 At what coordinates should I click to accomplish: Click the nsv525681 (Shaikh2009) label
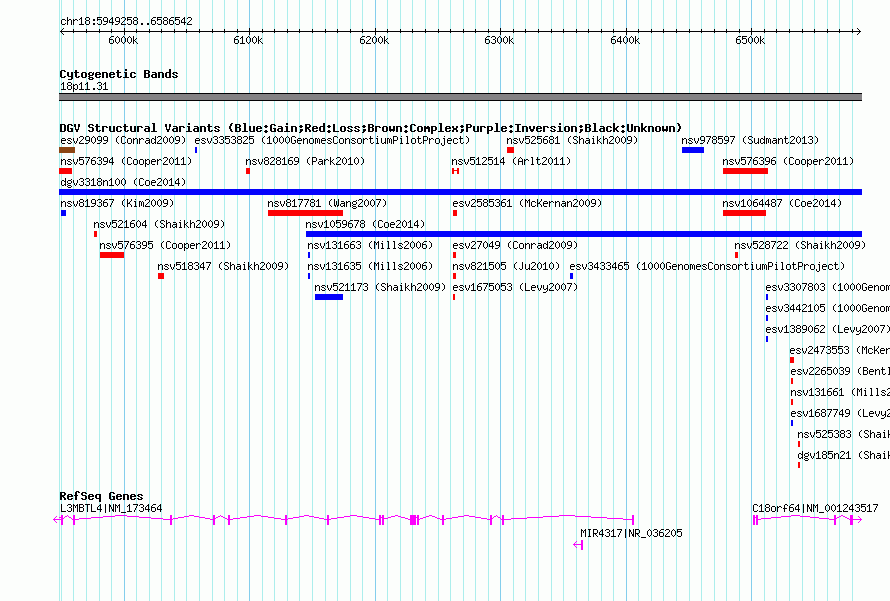(x=572, y=140)
